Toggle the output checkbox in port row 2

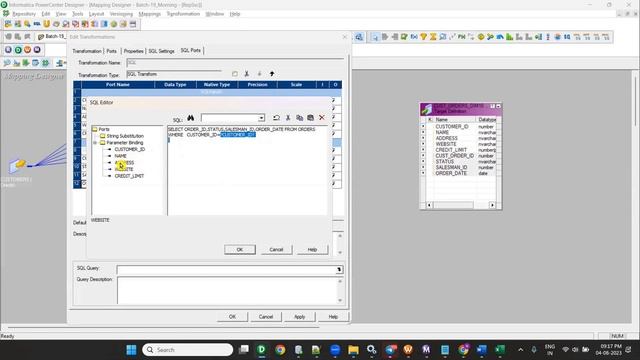(x=334, y=100)
